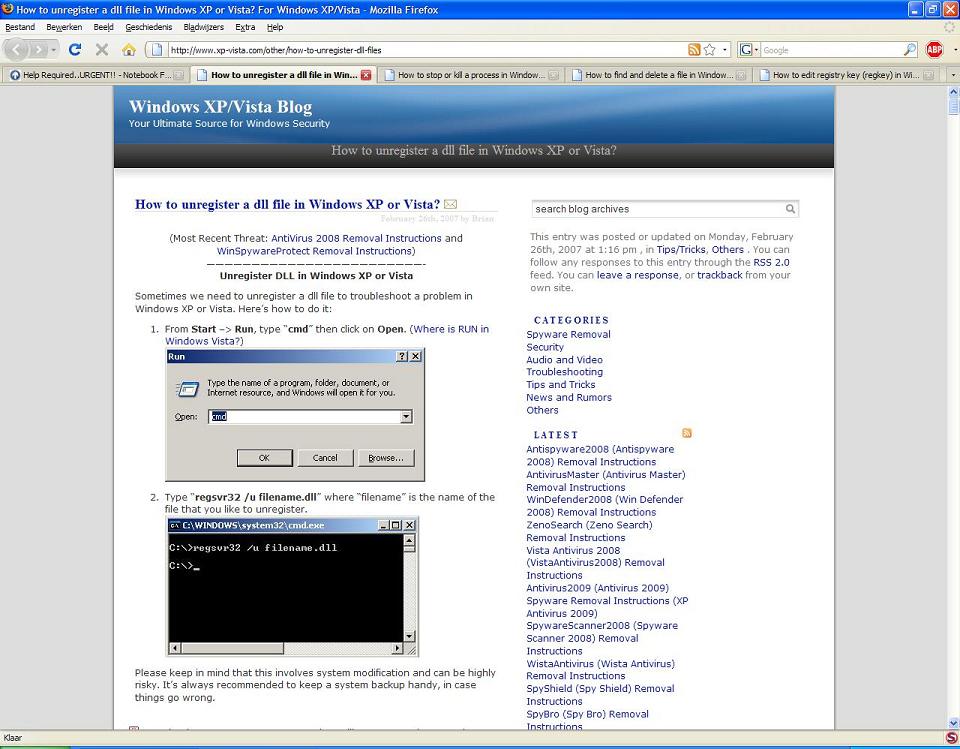Click the Tips/Tricks category link in entry info
The image size is (960, 749).
pos(681,249)
